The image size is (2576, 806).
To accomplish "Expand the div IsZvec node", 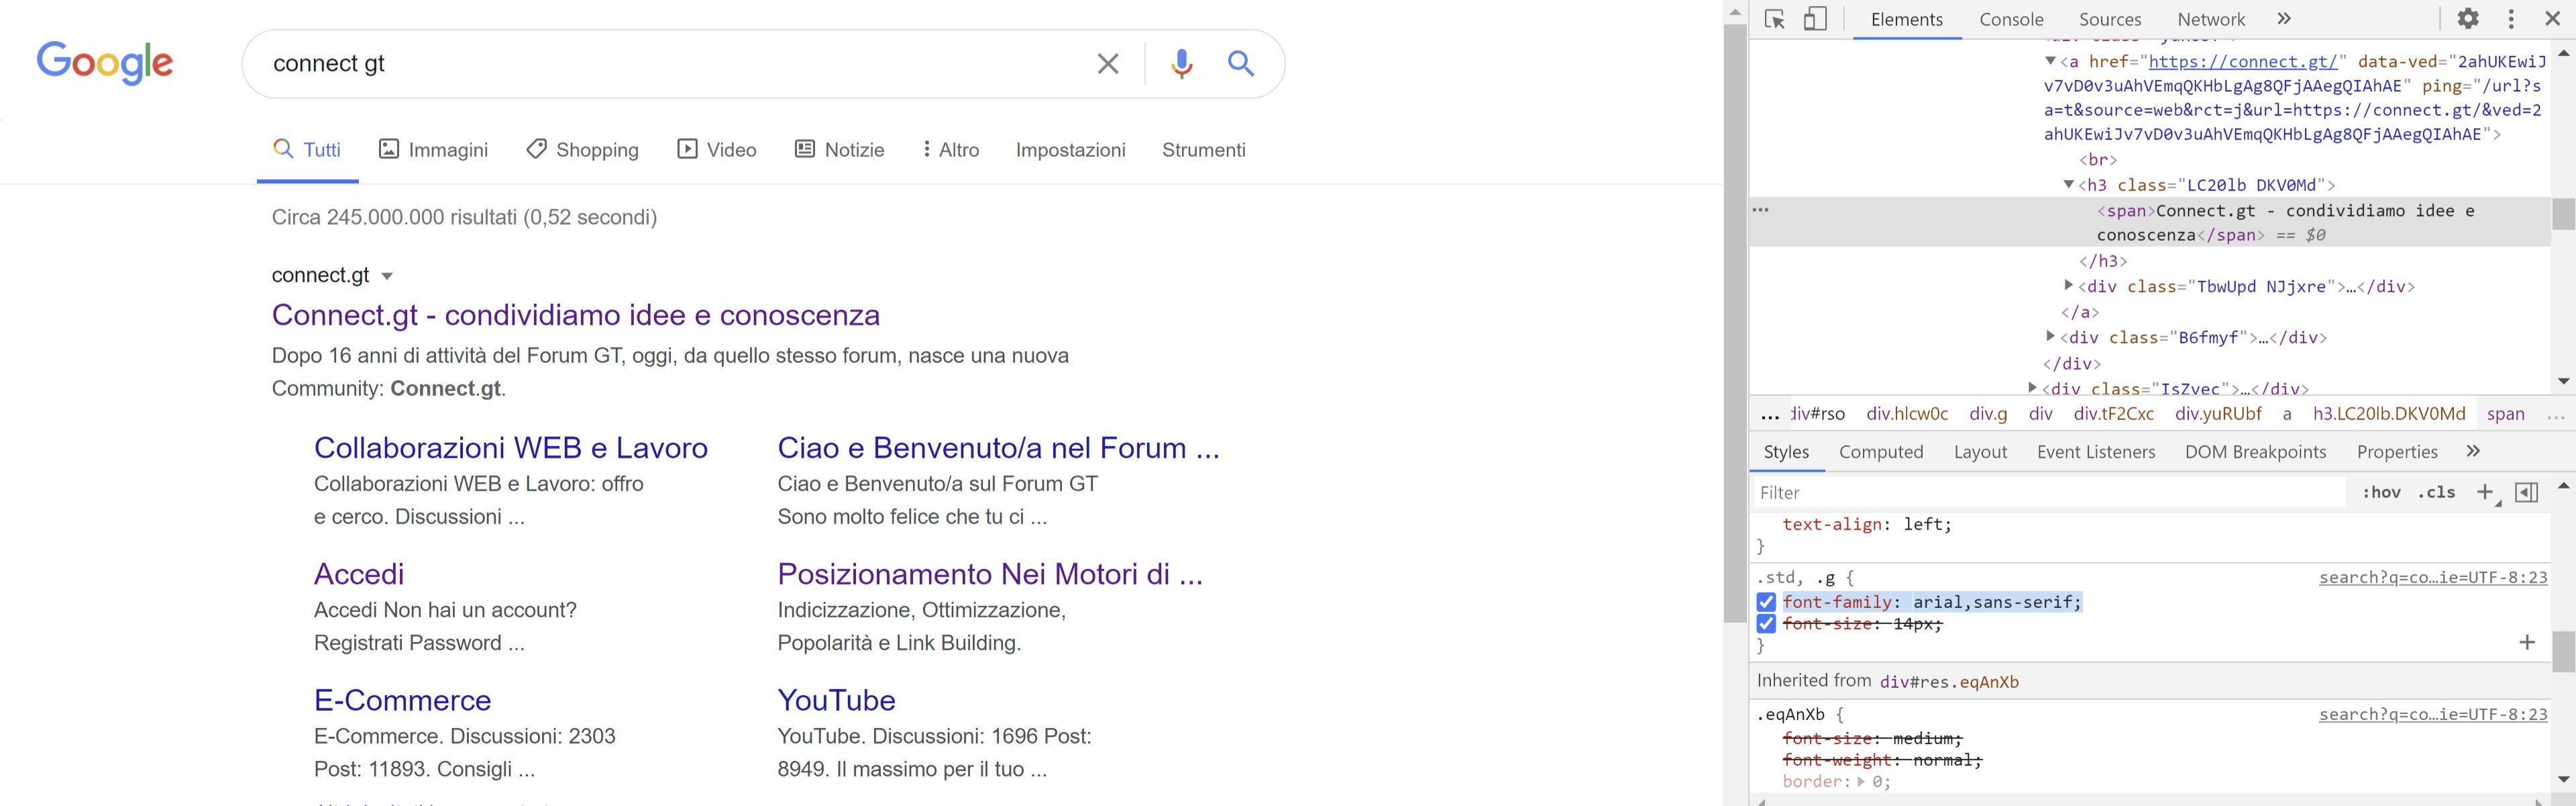I will (x=2032, y=387).
